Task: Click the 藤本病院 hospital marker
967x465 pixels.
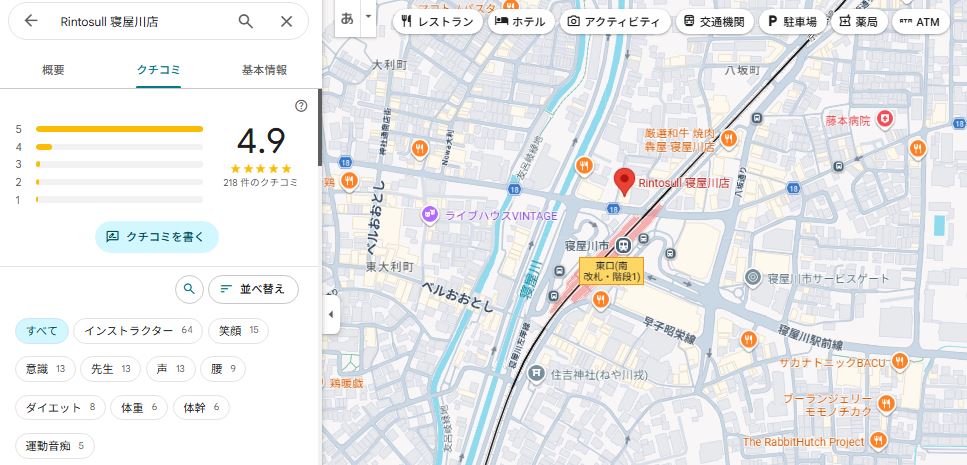Action: tap(884, 121)
